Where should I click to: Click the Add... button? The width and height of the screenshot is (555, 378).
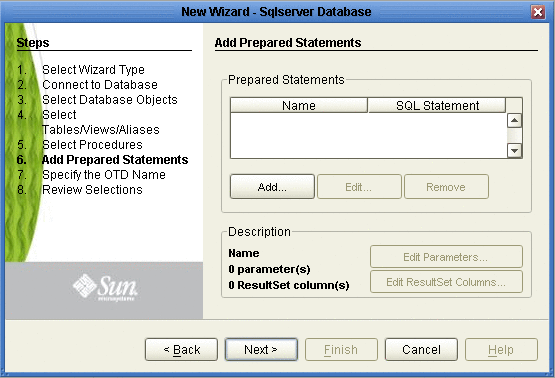click(x=272, y=187)
